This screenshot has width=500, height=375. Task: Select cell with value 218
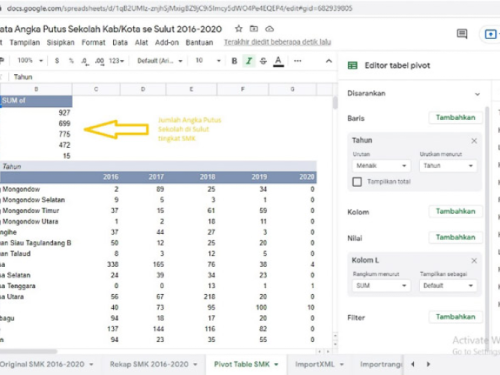[192, 297]
